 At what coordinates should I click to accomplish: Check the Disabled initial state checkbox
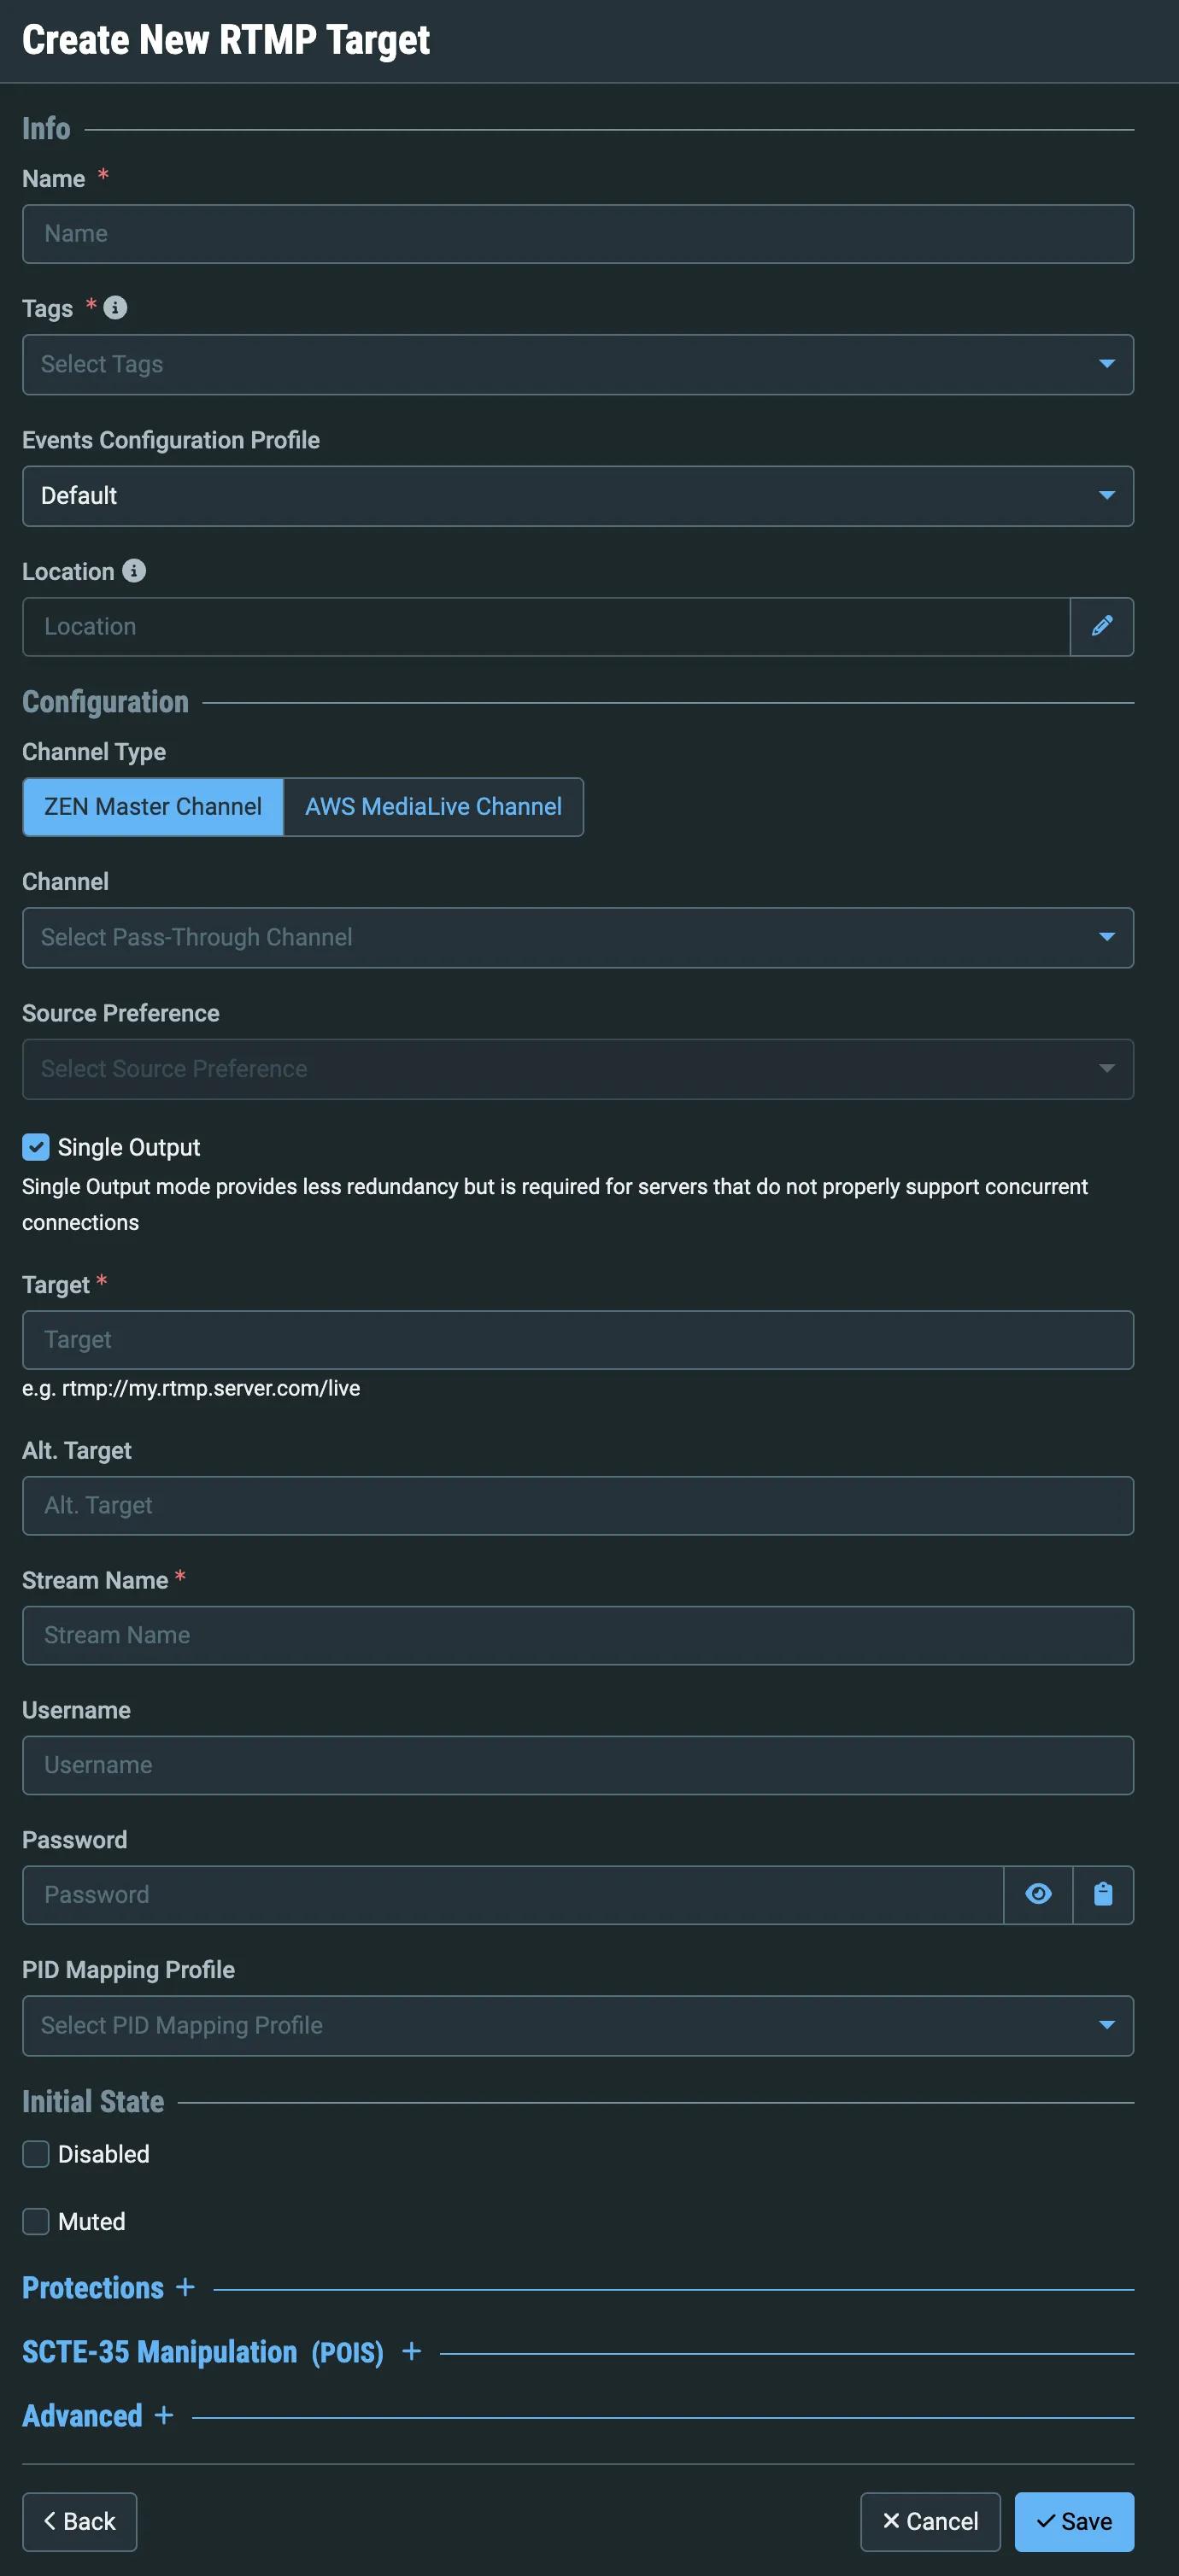click(36, 2154)
